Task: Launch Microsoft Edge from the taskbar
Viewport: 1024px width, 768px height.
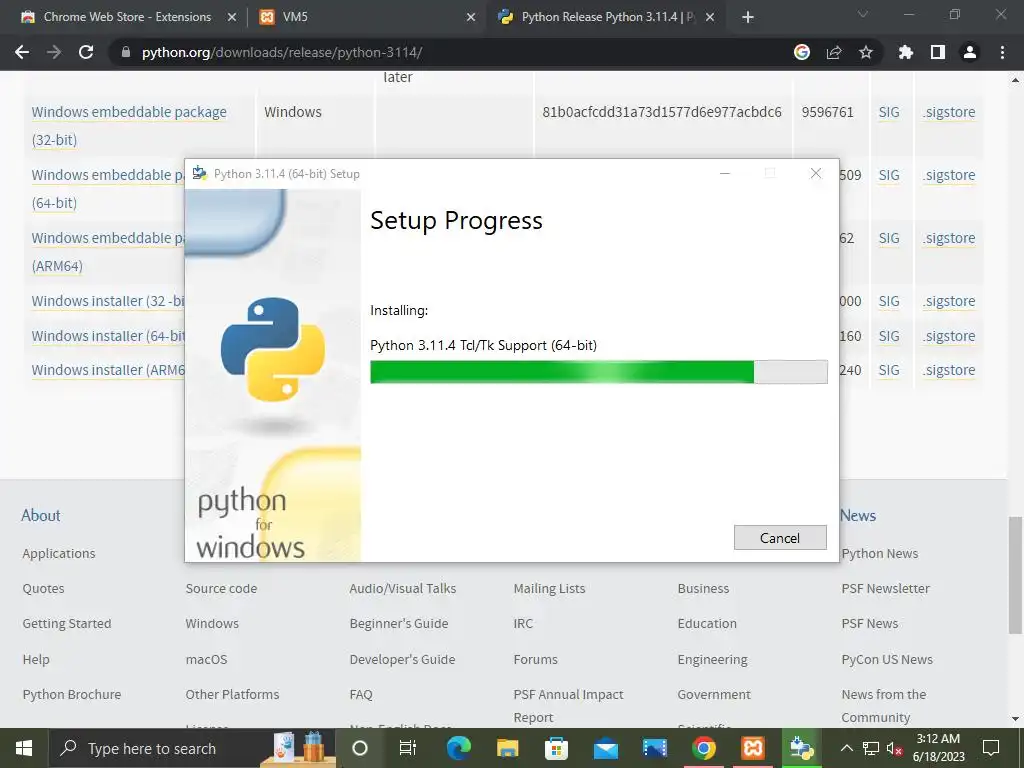Action: pos(458,748)
